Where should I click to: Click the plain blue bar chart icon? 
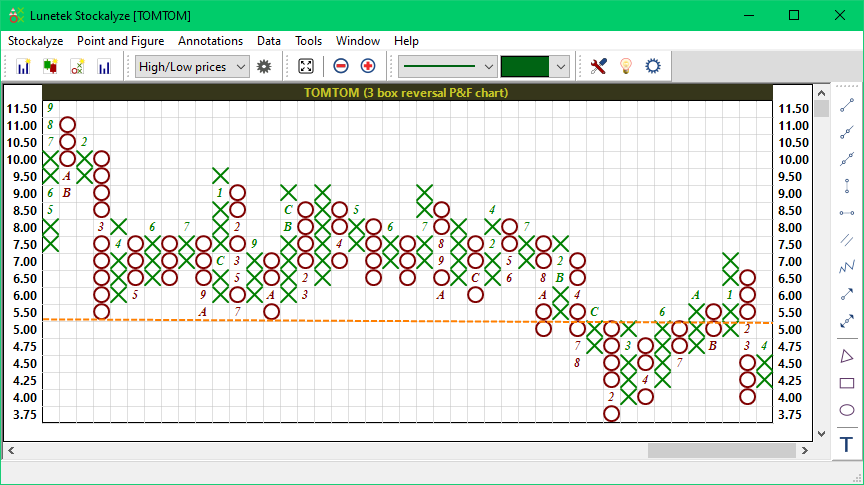click(104, 67)
